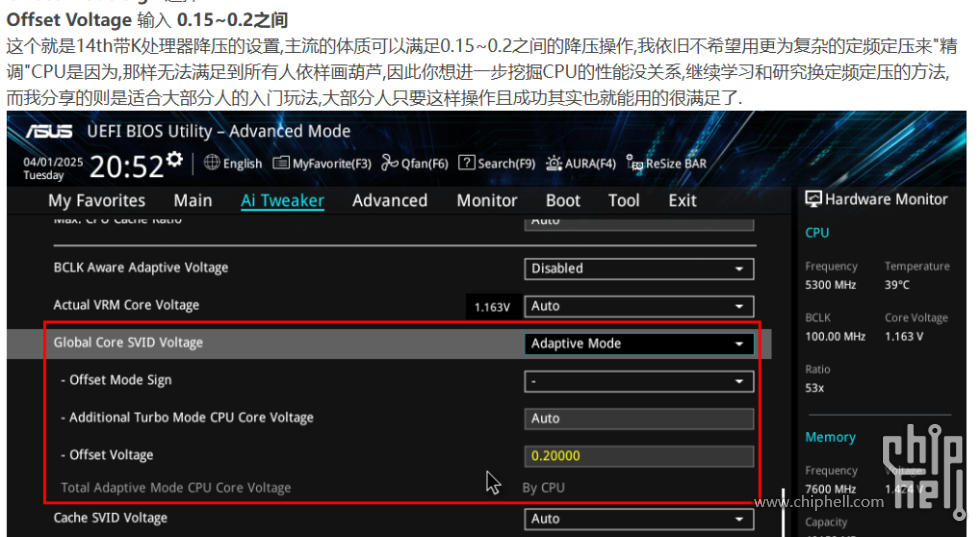Screen dimensions: 980x537
Task: Click the ASUS logo
Action: [49, 131]
